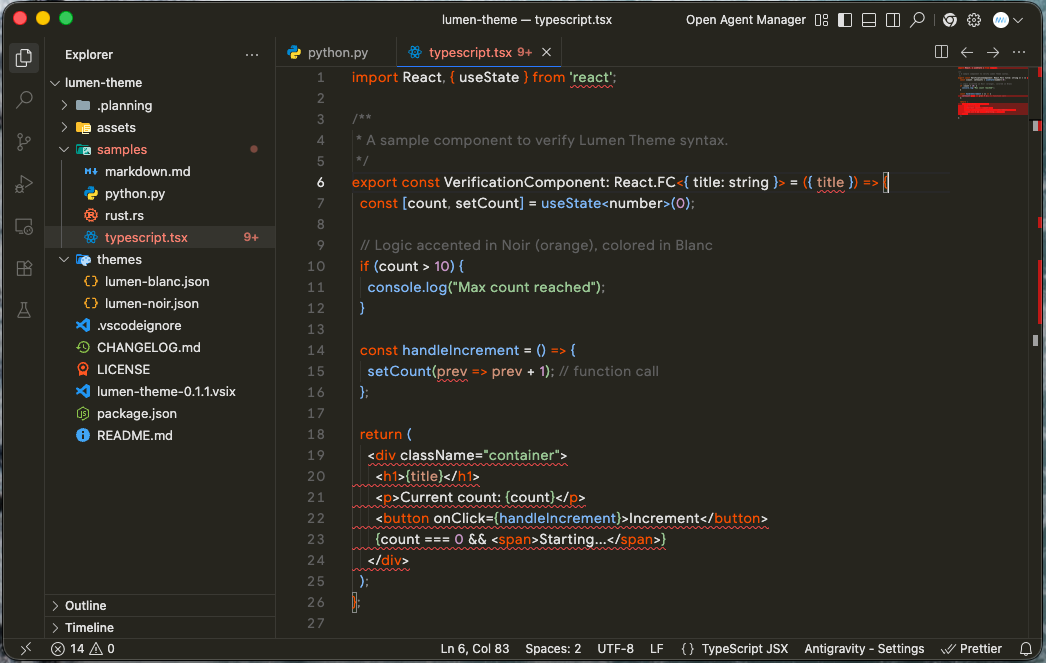Click the editor vertical scrollbar
The width and height of the screenshot is (1046, 663).
pos(1036,352)
